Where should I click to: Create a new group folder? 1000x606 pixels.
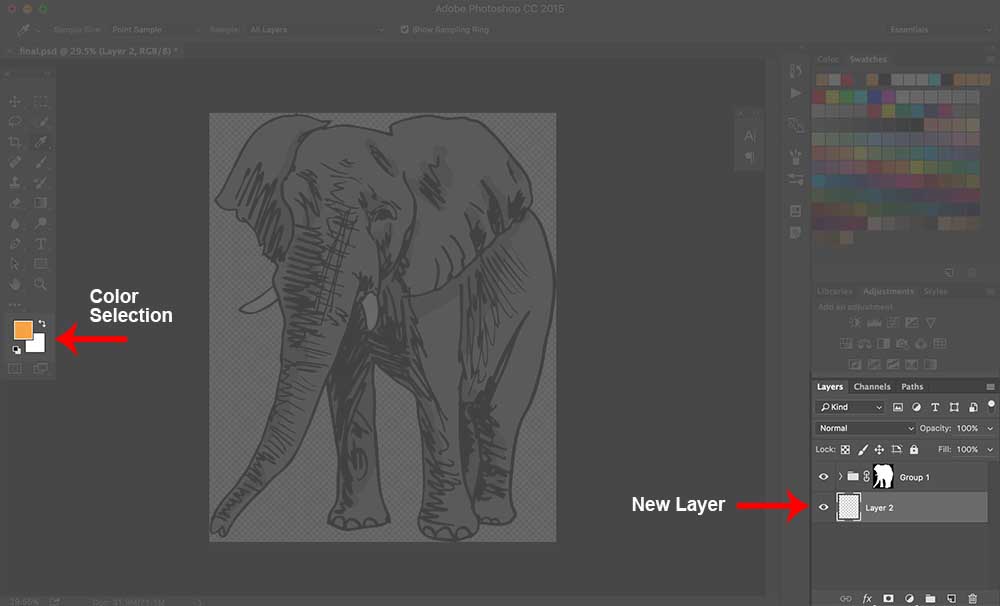click(930, 598)
